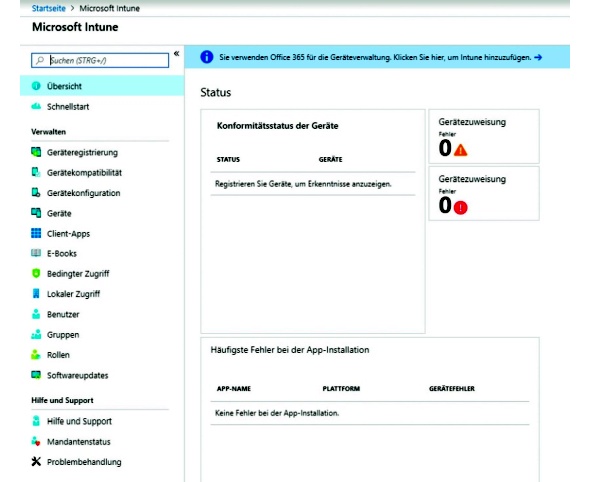Viewport: 590px width, 482px height.
Task: Click the Konformitätsstatus der Geräte heading
Action: click(277, 126)
